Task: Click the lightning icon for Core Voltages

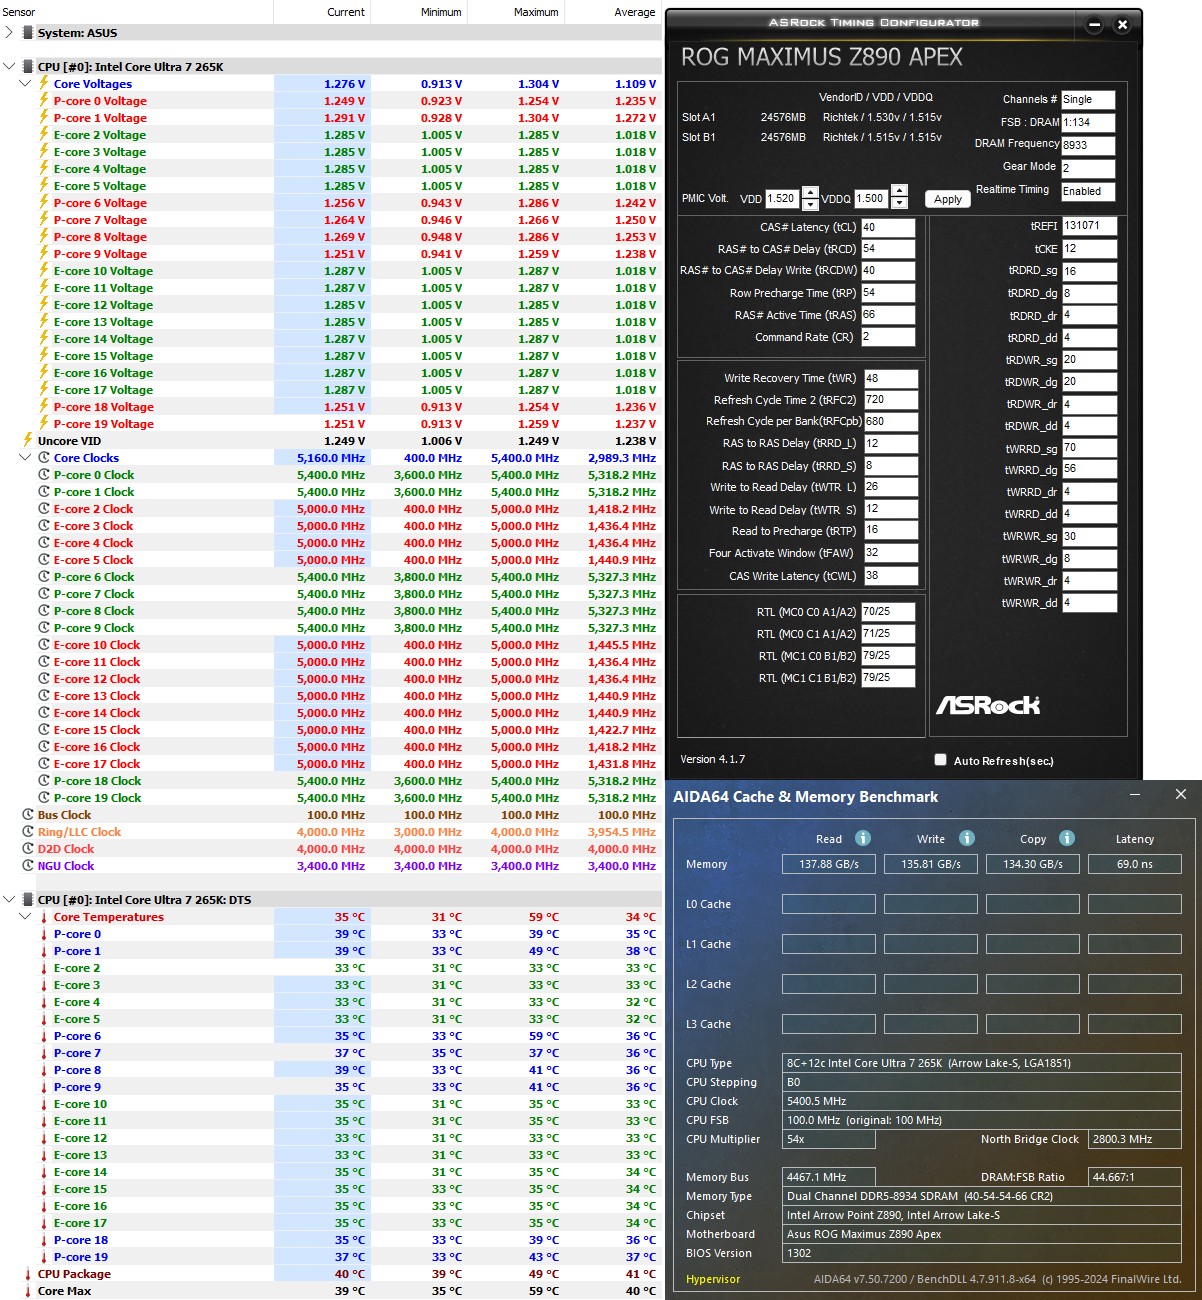Action: 44,84
